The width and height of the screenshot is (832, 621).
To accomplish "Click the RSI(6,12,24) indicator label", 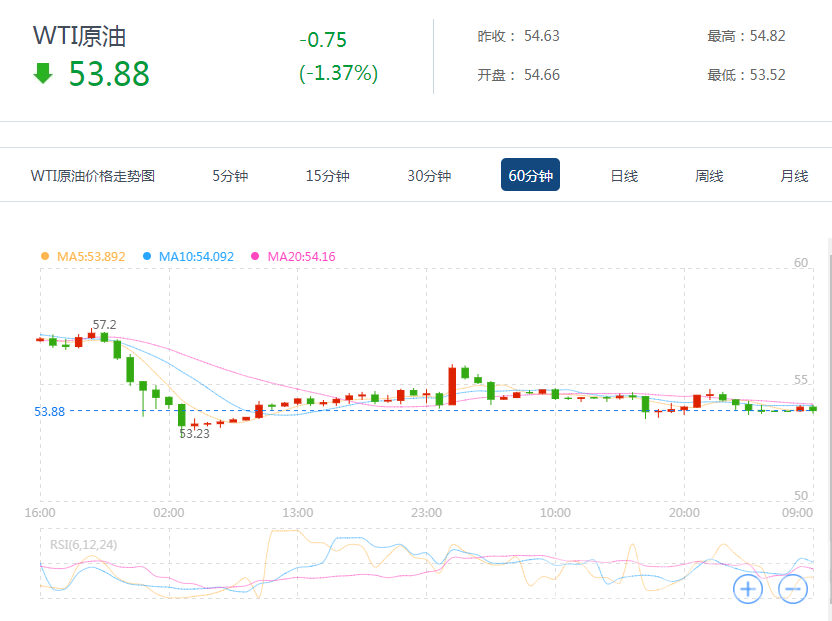I will [83, 545].
